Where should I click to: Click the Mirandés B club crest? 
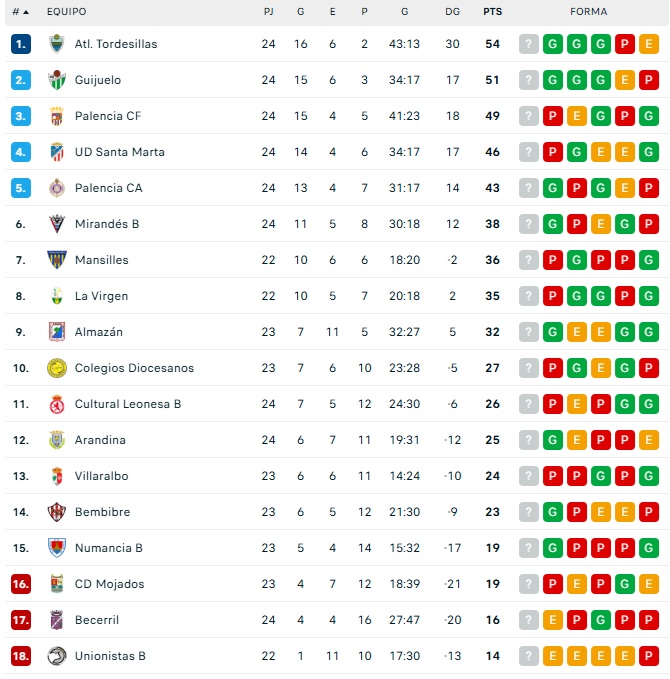click(56, 224)
